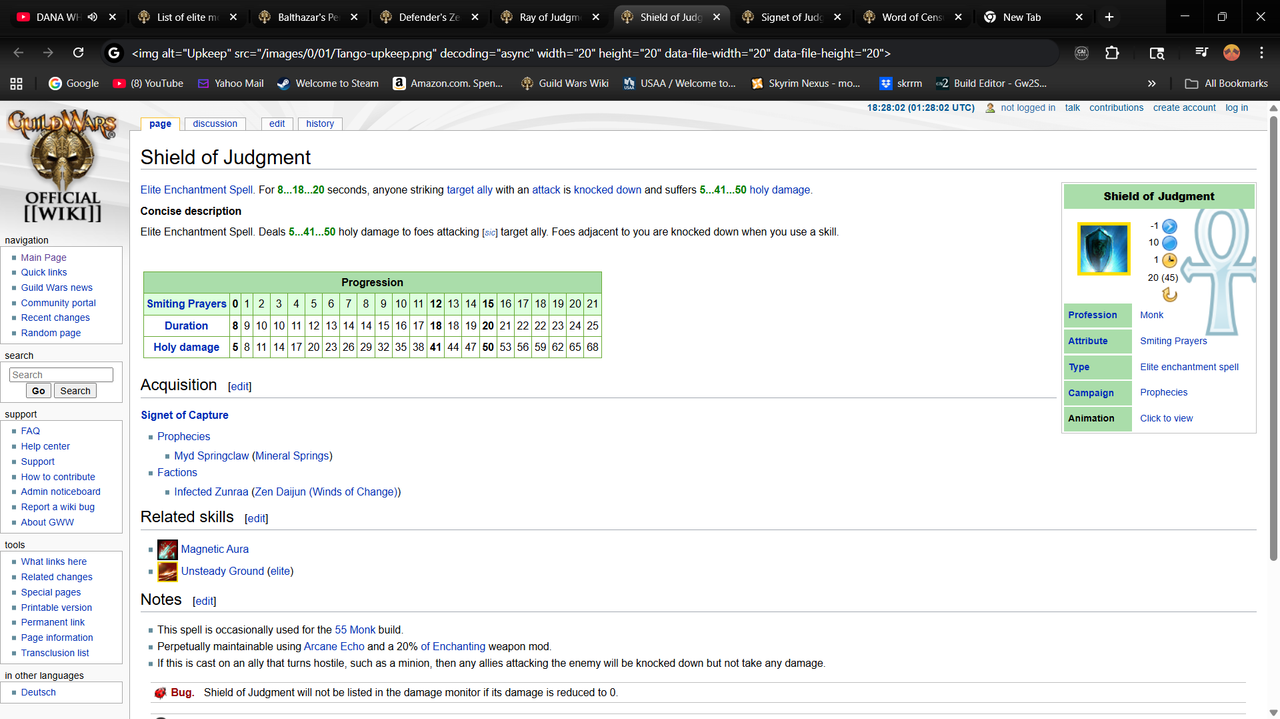Click the Magnetic Aura skill icon
The height and width of the screenshot is (719, 1280).
pyautogui.click(x=167, y=549)
